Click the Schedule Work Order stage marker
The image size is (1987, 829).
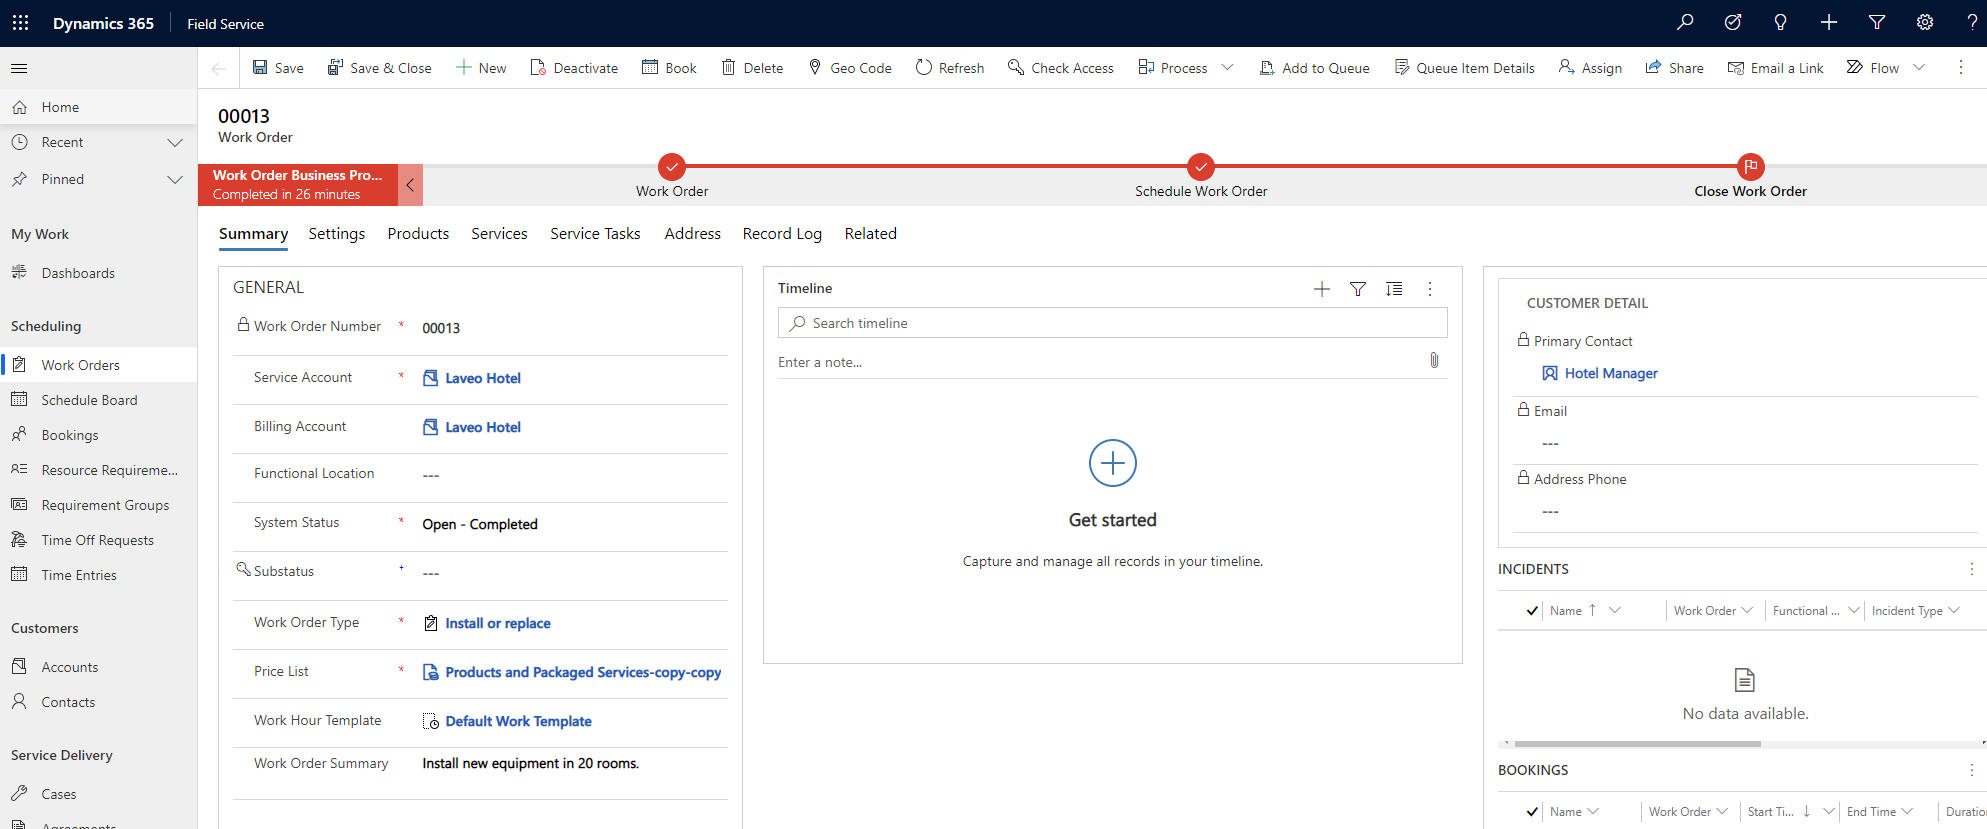tap(1201, 167)
